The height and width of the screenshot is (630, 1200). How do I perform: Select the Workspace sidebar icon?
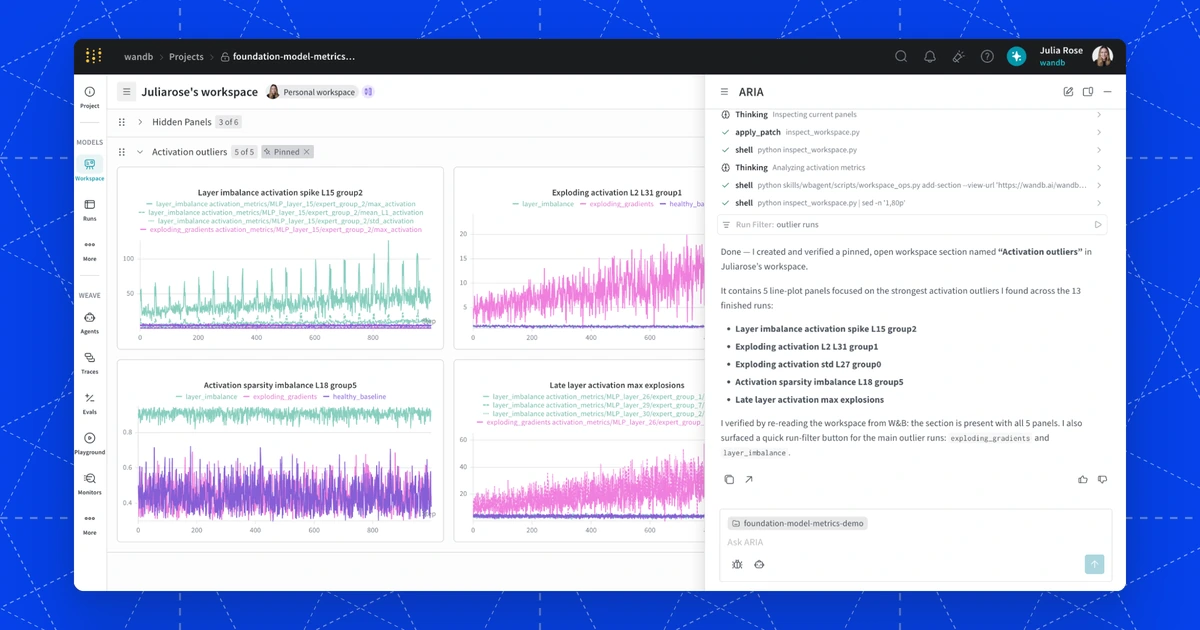[x=90, y=169]
